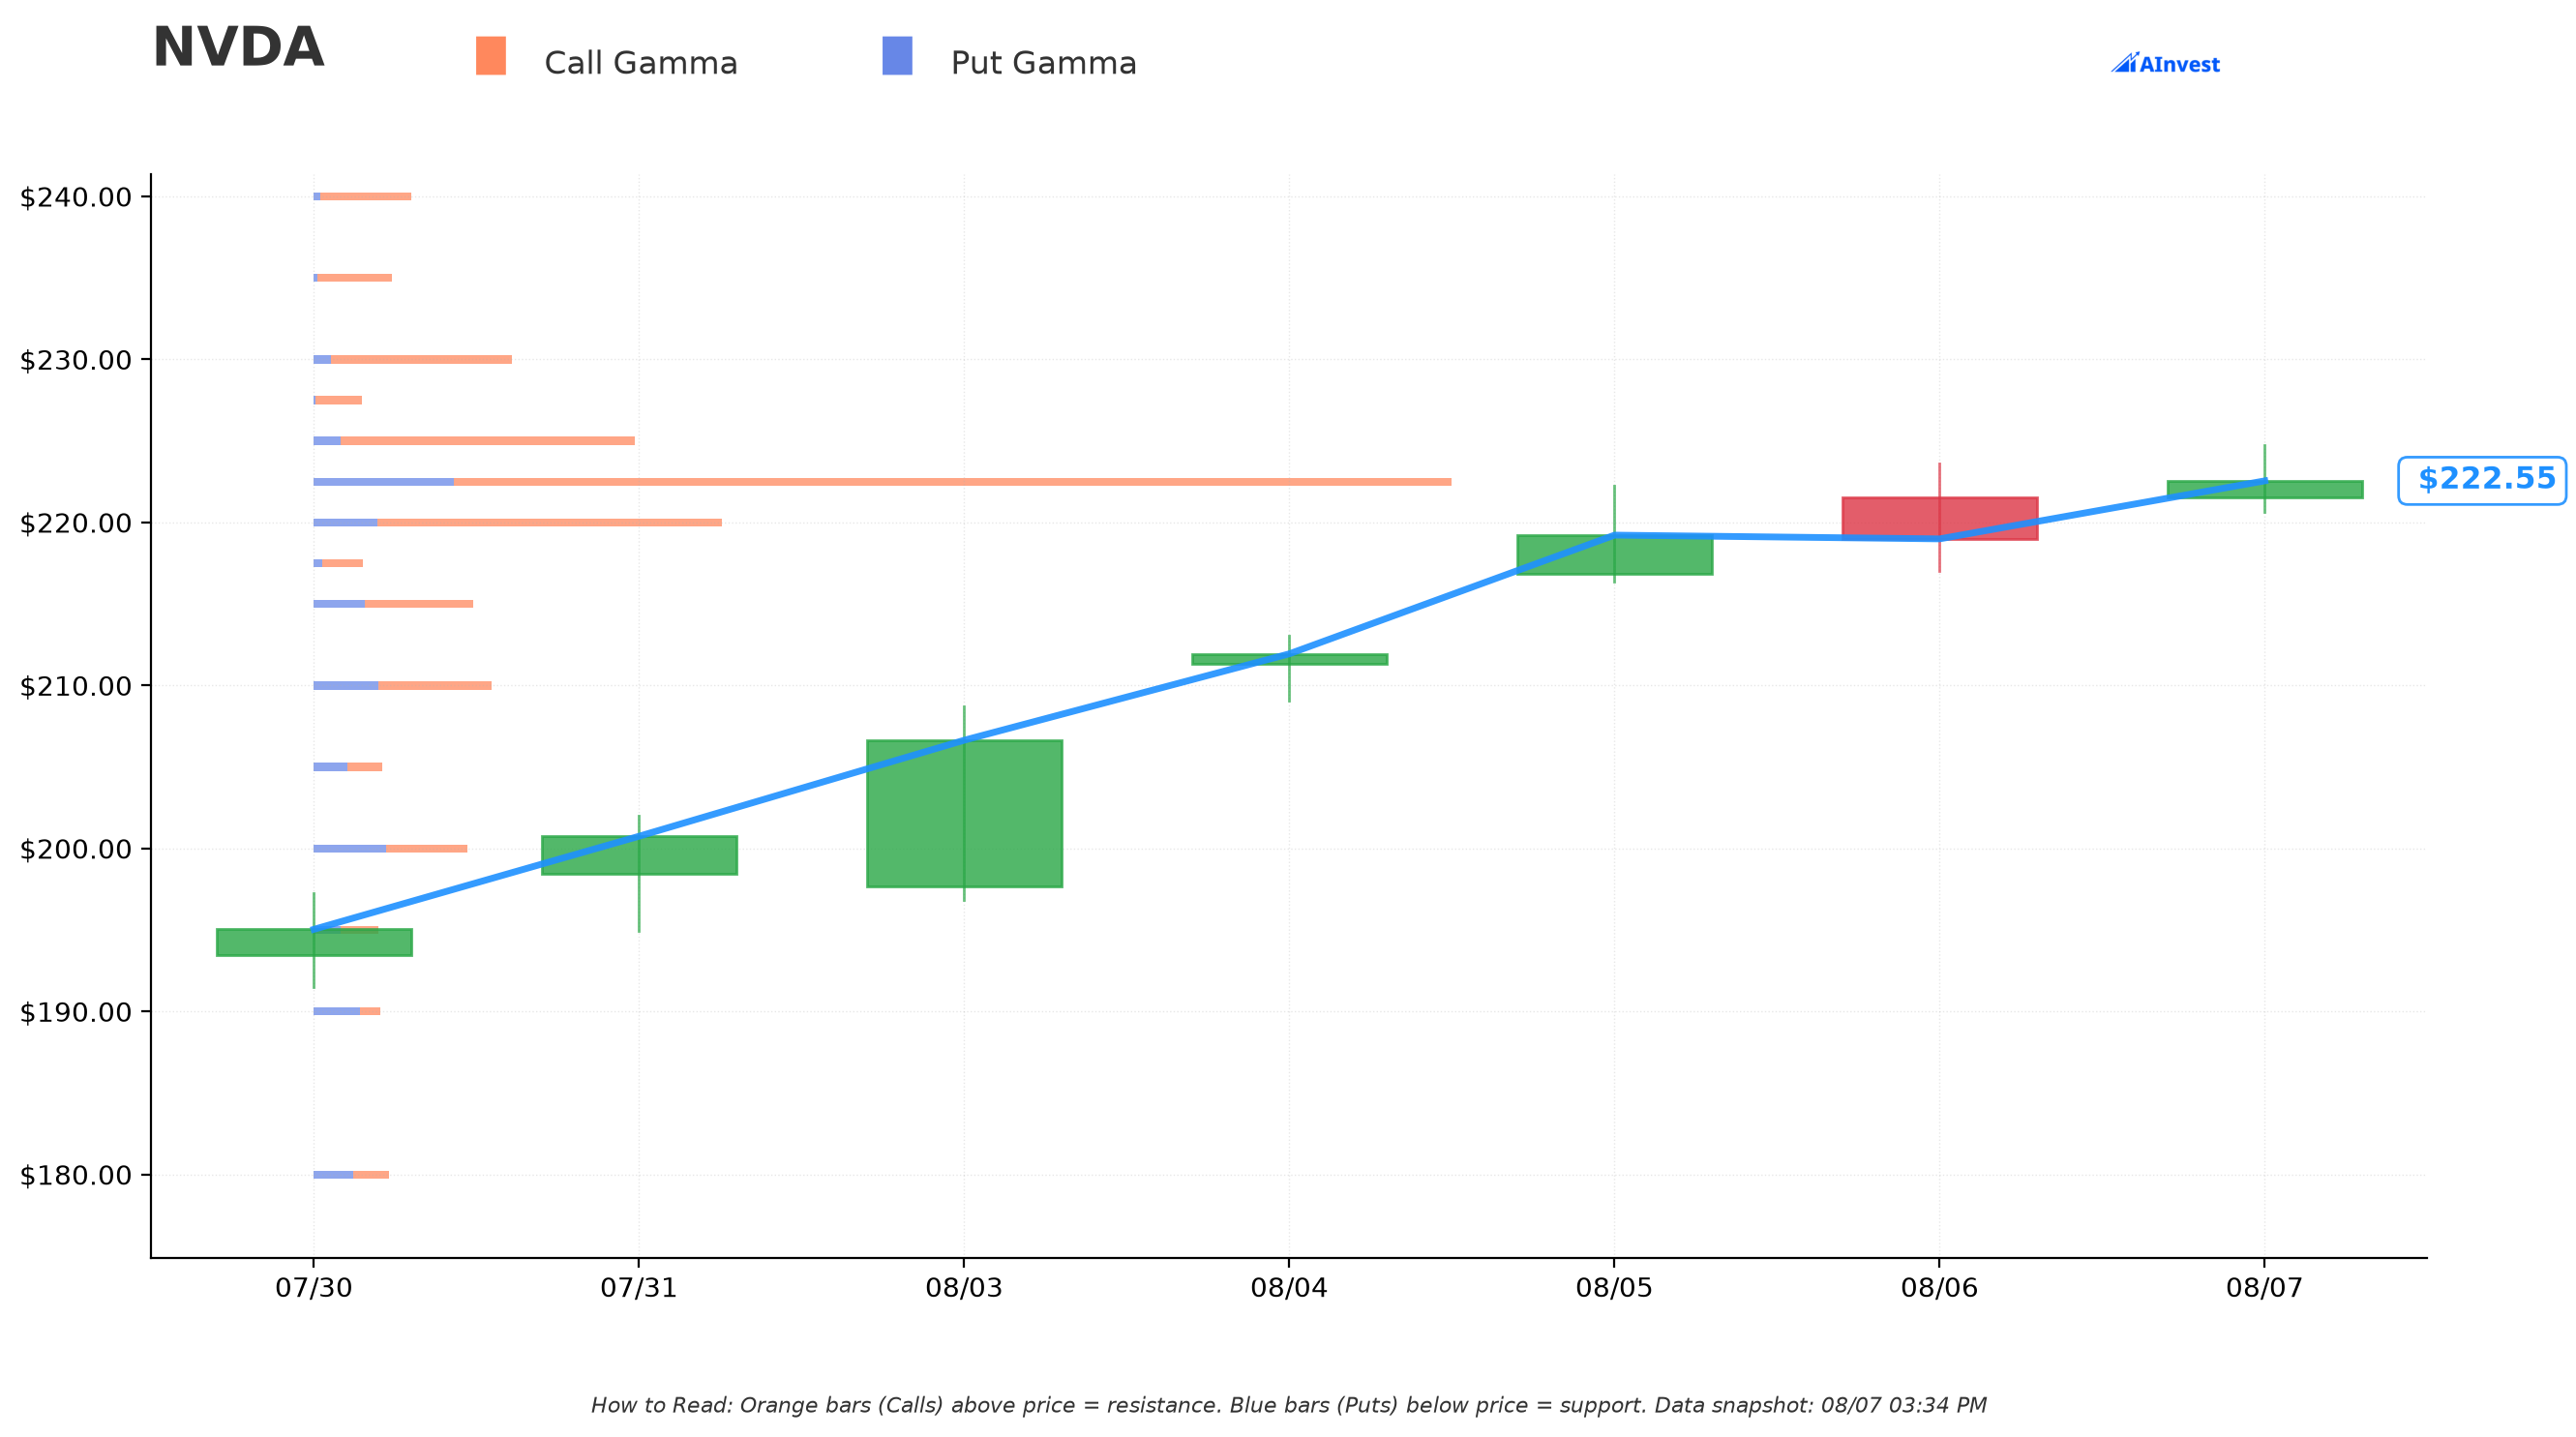This screenshot has width=2576, height=1437.
Task: Click the large green 08/03 candlestick body
Action: [x=964, y=813]
